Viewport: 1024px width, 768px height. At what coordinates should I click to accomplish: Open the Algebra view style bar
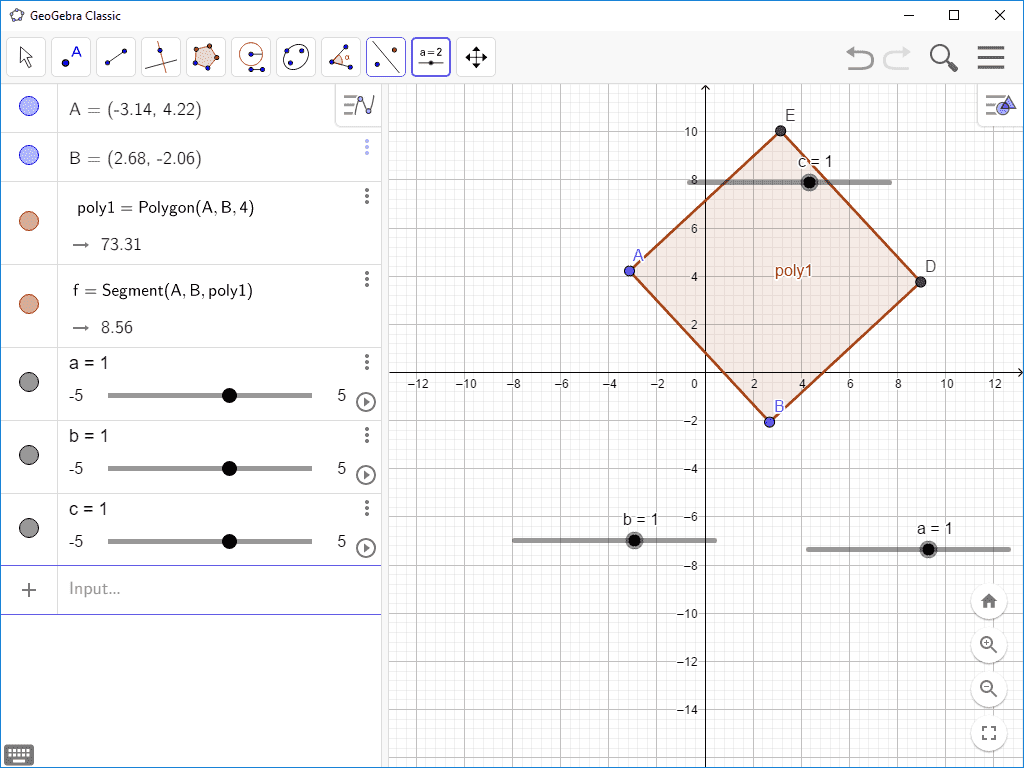(x=359, y=104)
